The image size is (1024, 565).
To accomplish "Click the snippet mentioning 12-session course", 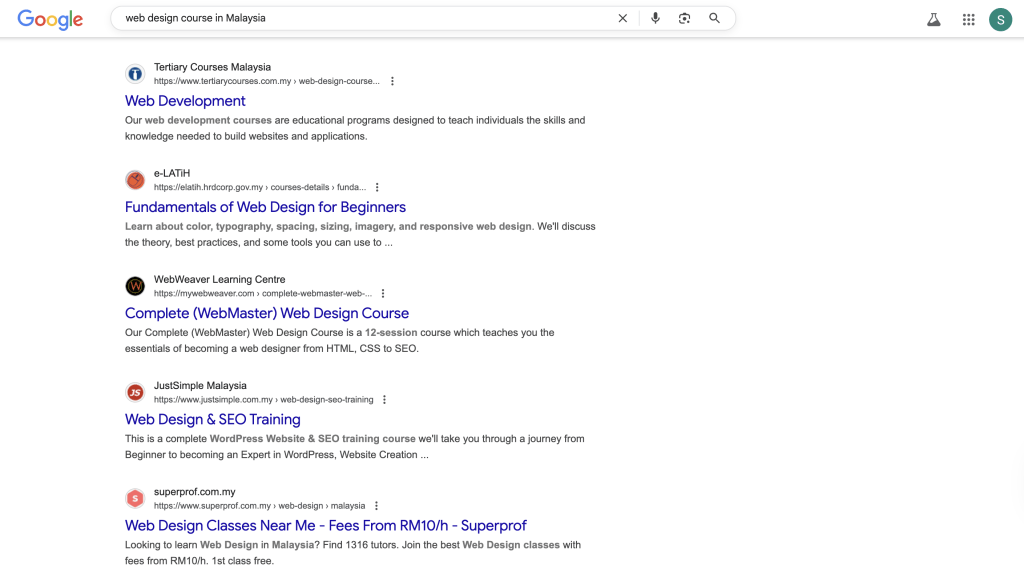I will (340, 340).
